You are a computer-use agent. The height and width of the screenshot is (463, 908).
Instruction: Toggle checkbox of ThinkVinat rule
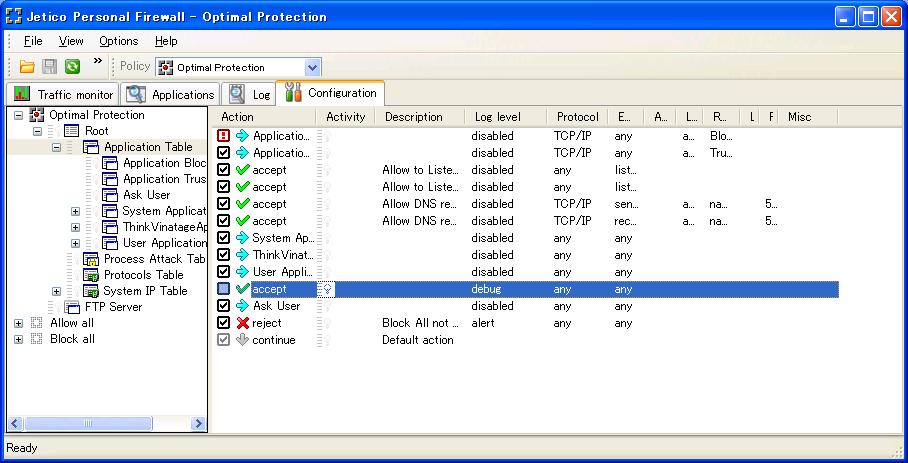(x=224, y=255)
